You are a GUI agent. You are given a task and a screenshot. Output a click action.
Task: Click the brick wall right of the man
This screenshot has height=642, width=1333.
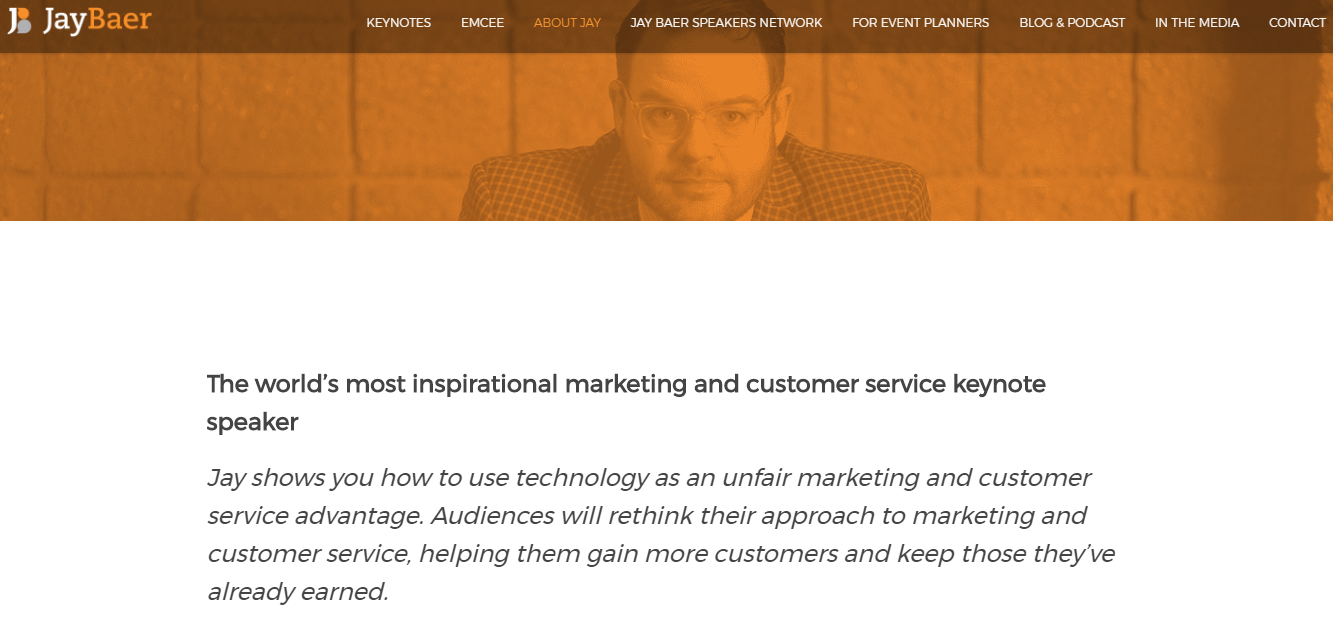(x=1080, y=130)
